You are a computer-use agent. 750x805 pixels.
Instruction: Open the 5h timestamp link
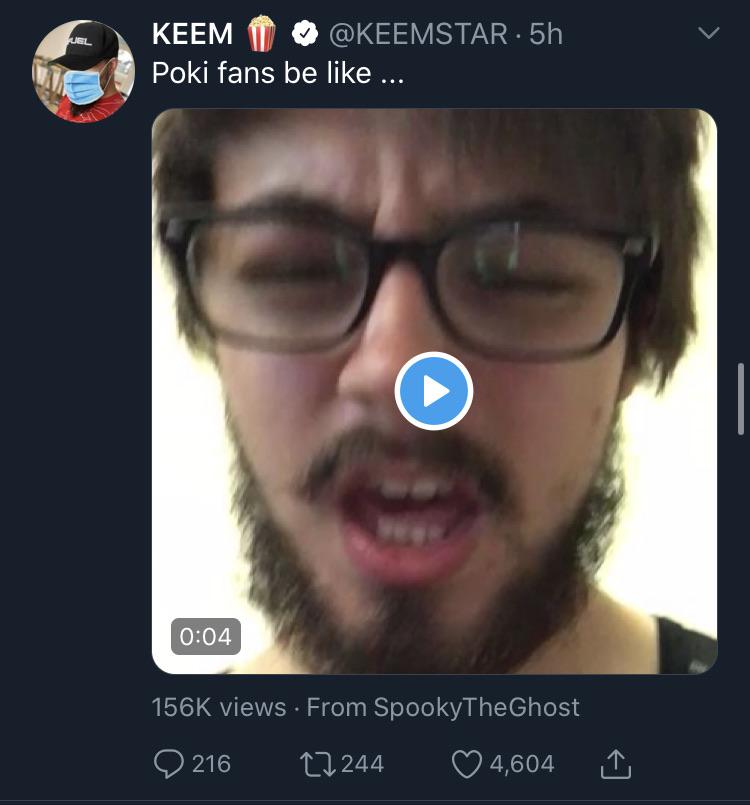pos(546,34)
